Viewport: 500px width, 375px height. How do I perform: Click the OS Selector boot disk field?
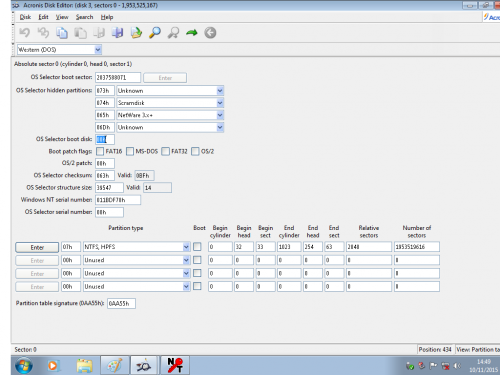point(105,139)
